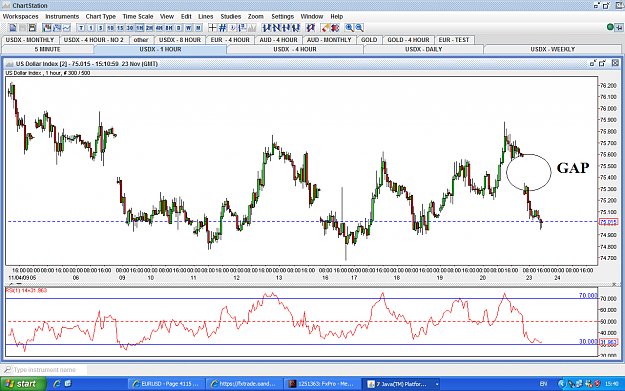This screenshot has height=391, width=625.
Task: Select the monthly (M) time scale button
Action: tap(198, 28)
